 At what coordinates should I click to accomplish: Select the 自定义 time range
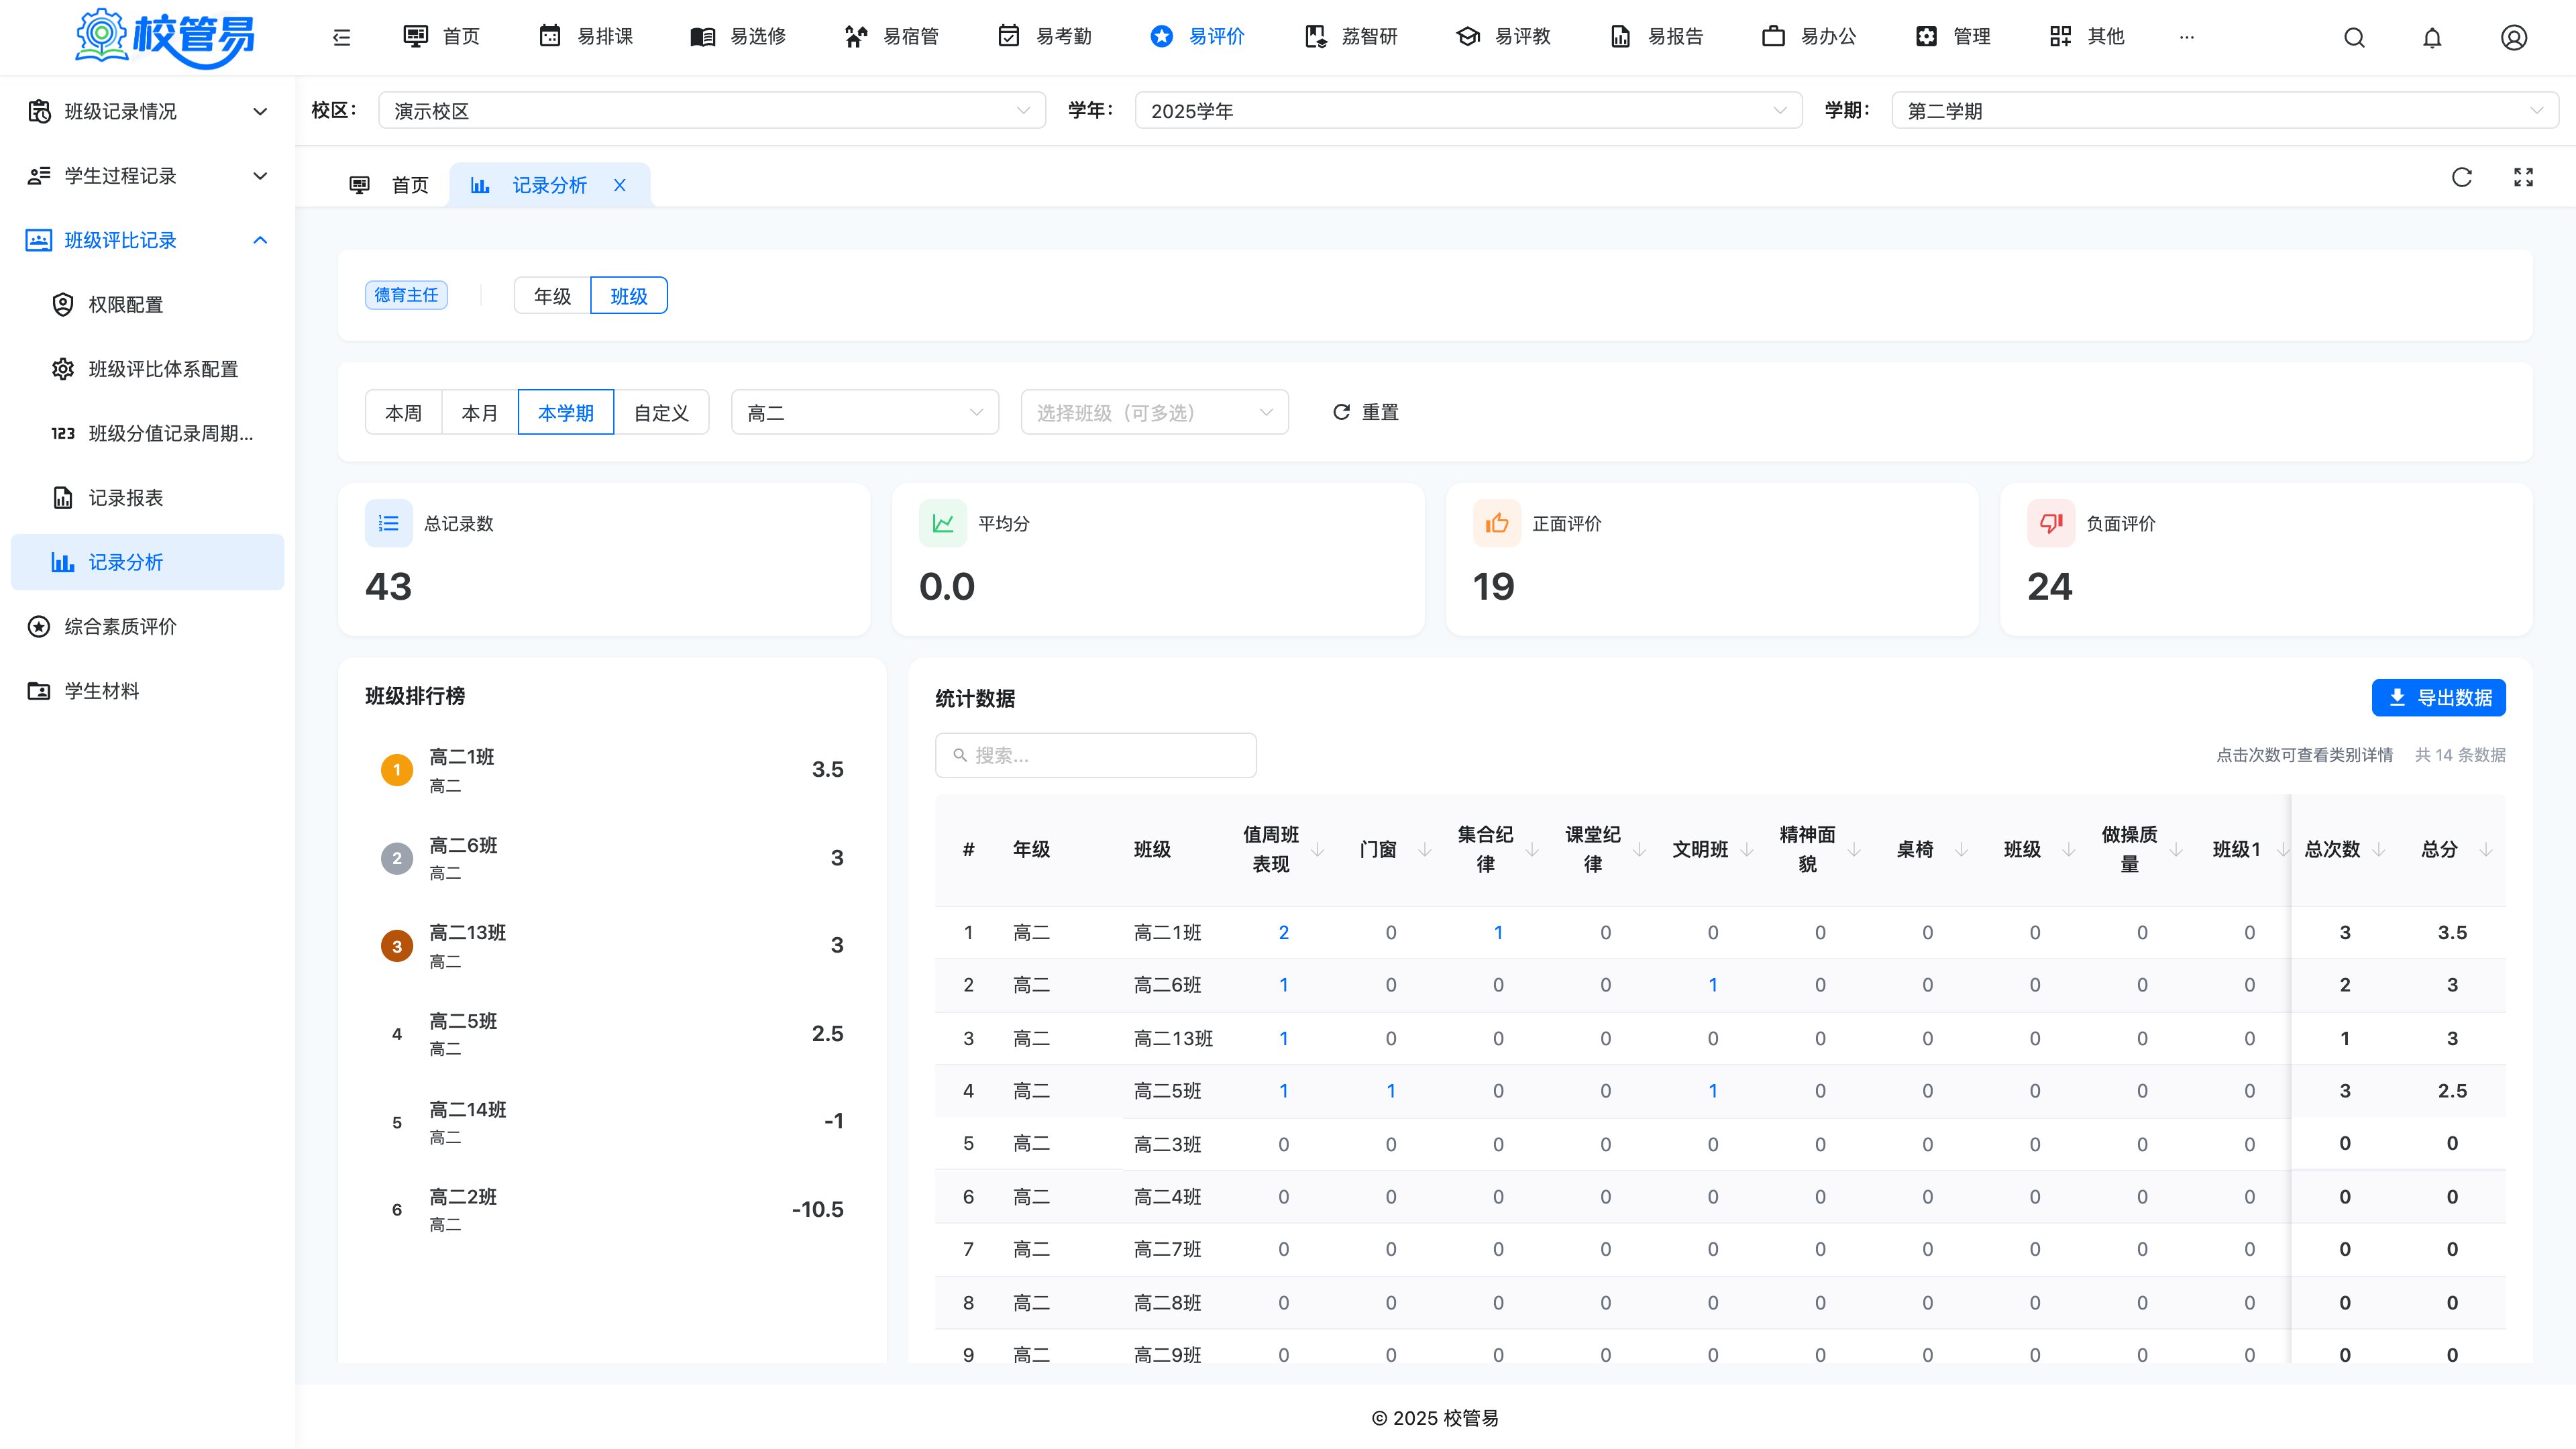(661, 413)
